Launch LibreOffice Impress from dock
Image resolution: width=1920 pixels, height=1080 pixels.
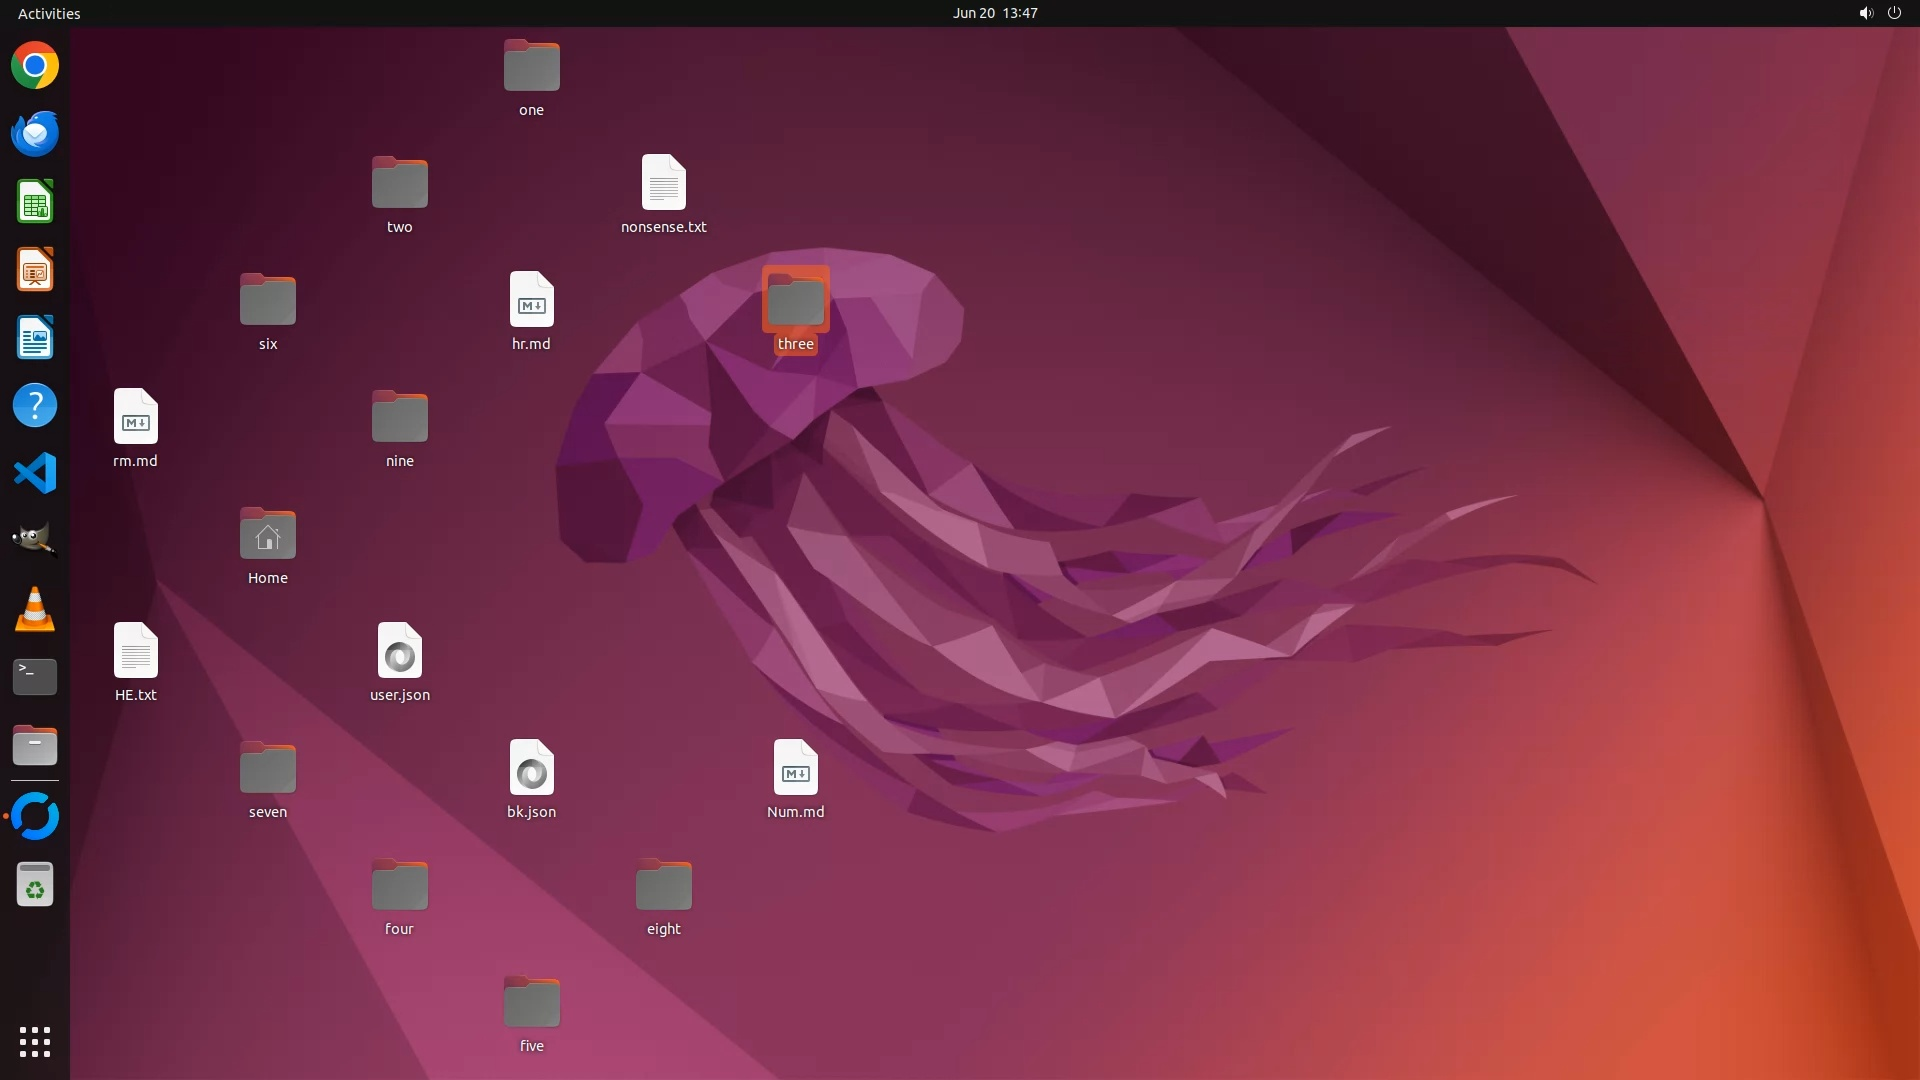[35, 270]
